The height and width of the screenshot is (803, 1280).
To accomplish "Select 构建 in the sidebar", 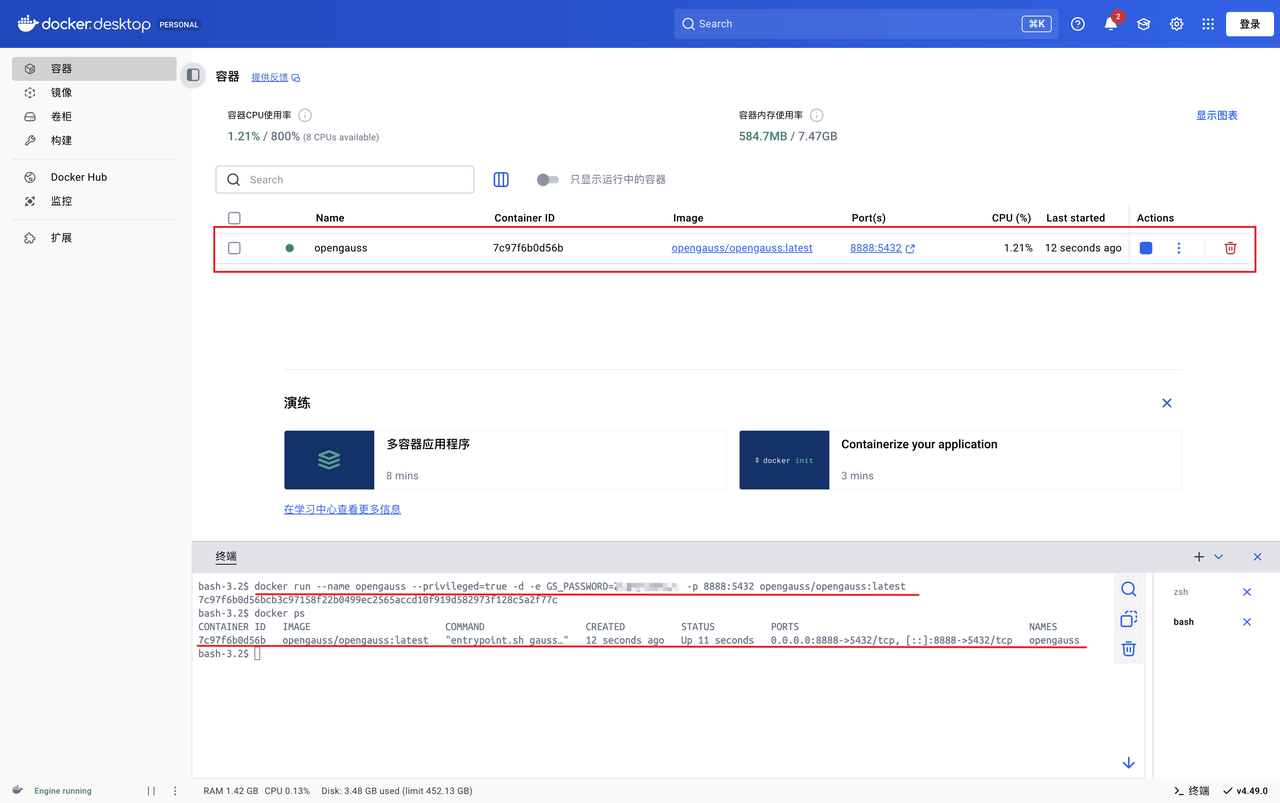I will [x=94, y=141].
